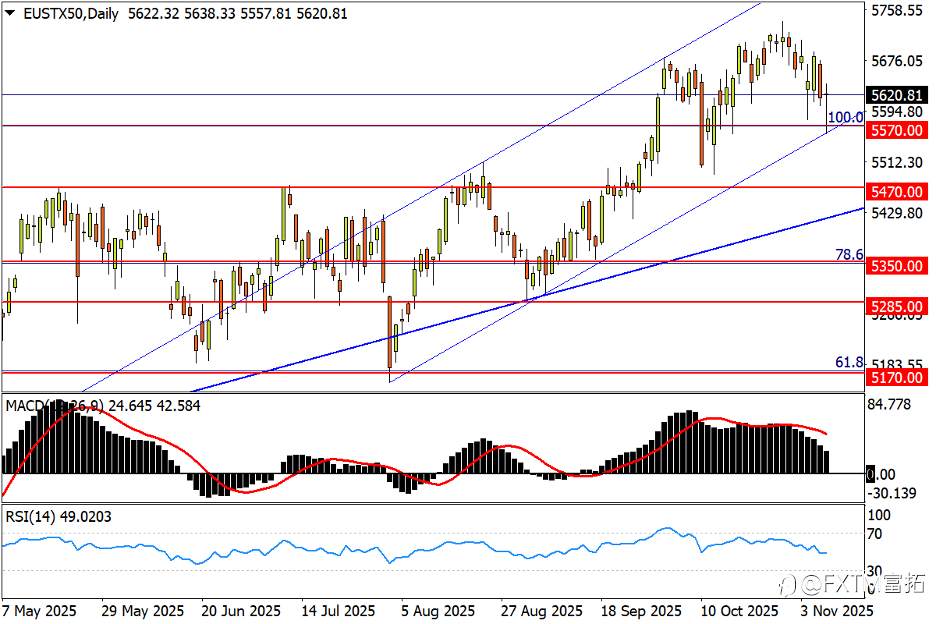Click the red 5350.00 level label
The width and height of the screenshot is (936, 624).
(x=897, y=266)
